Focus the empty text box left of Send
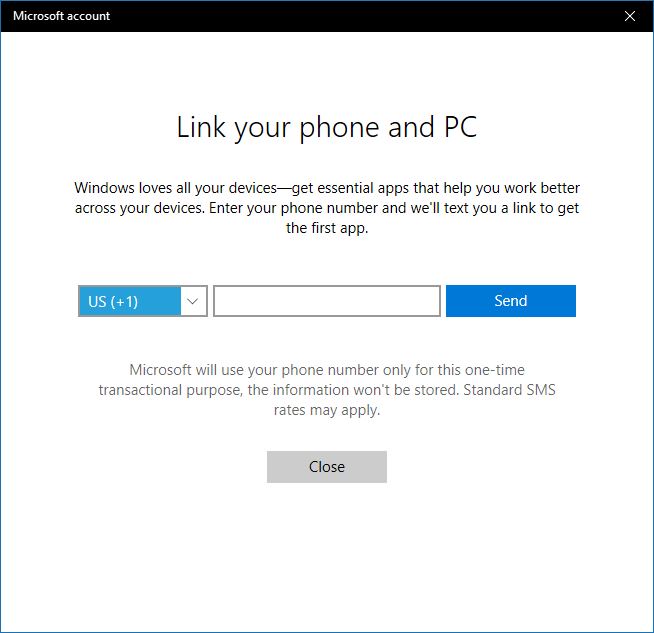654x633 pixels. pos(326,301)
